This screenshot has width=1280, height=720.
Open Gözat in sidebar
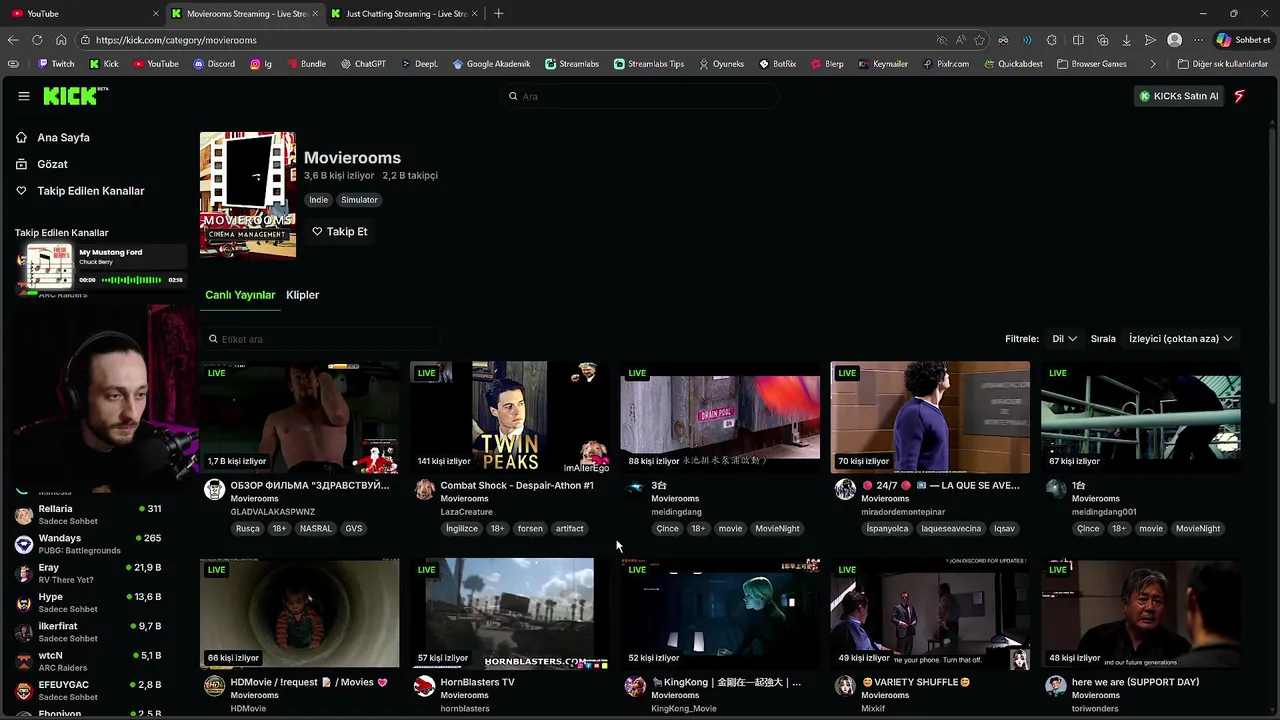(x=52, y=164)
